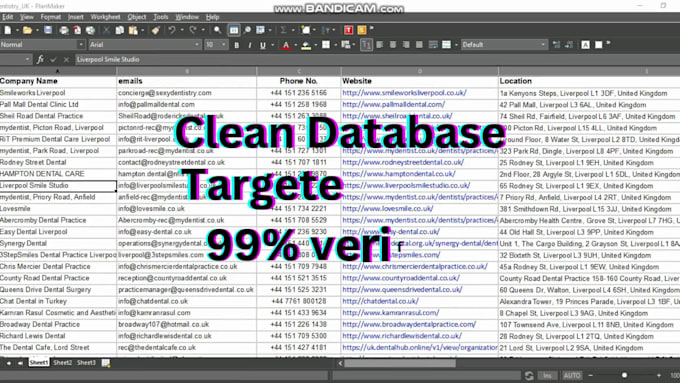Apply the yellow background fill color
The width and height of the screenshot is (680, 383).
coord(306,45)
